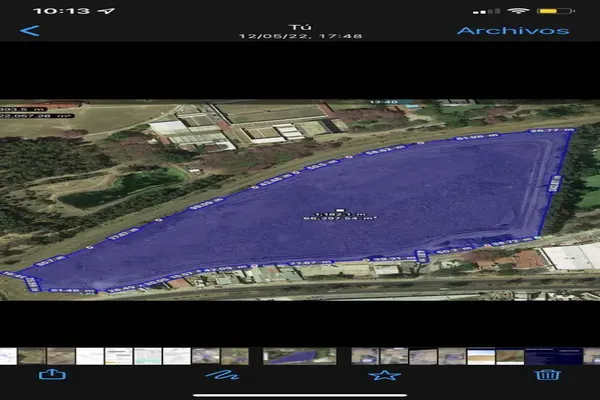The image size is (600, 400).
Task: Tap the home indicator bar
Action: click(x=300, y=395)
